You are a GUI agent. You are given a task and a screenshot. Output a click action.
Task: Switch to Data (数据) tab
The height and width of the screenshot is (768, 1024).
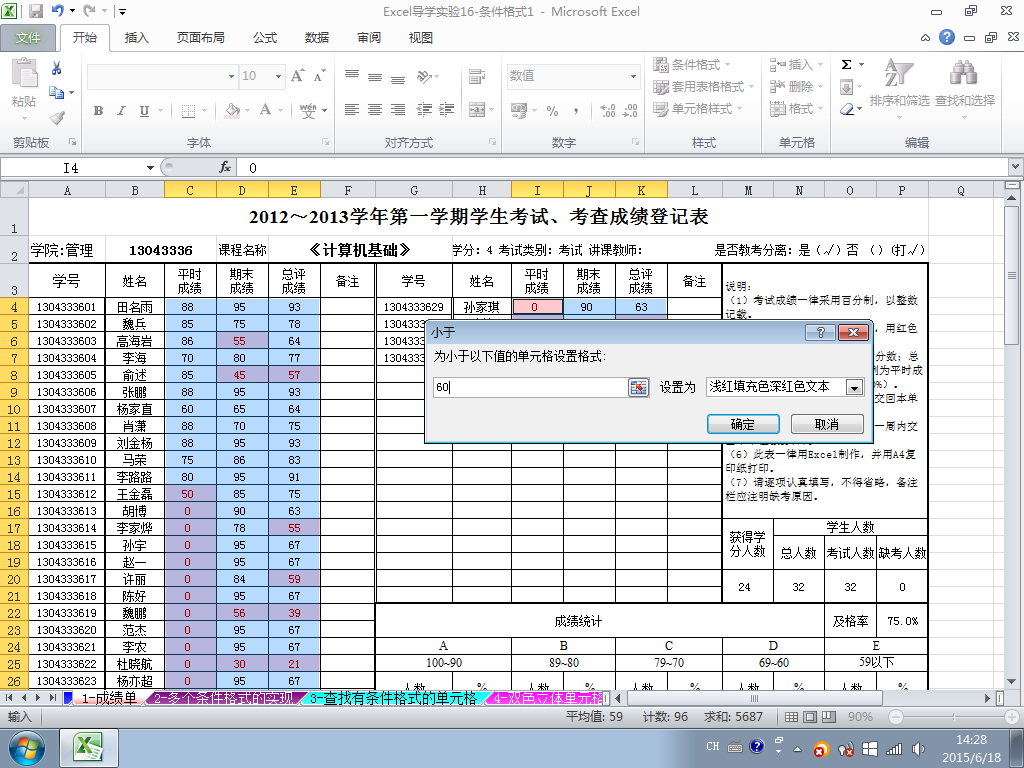(x=317, y=38)
